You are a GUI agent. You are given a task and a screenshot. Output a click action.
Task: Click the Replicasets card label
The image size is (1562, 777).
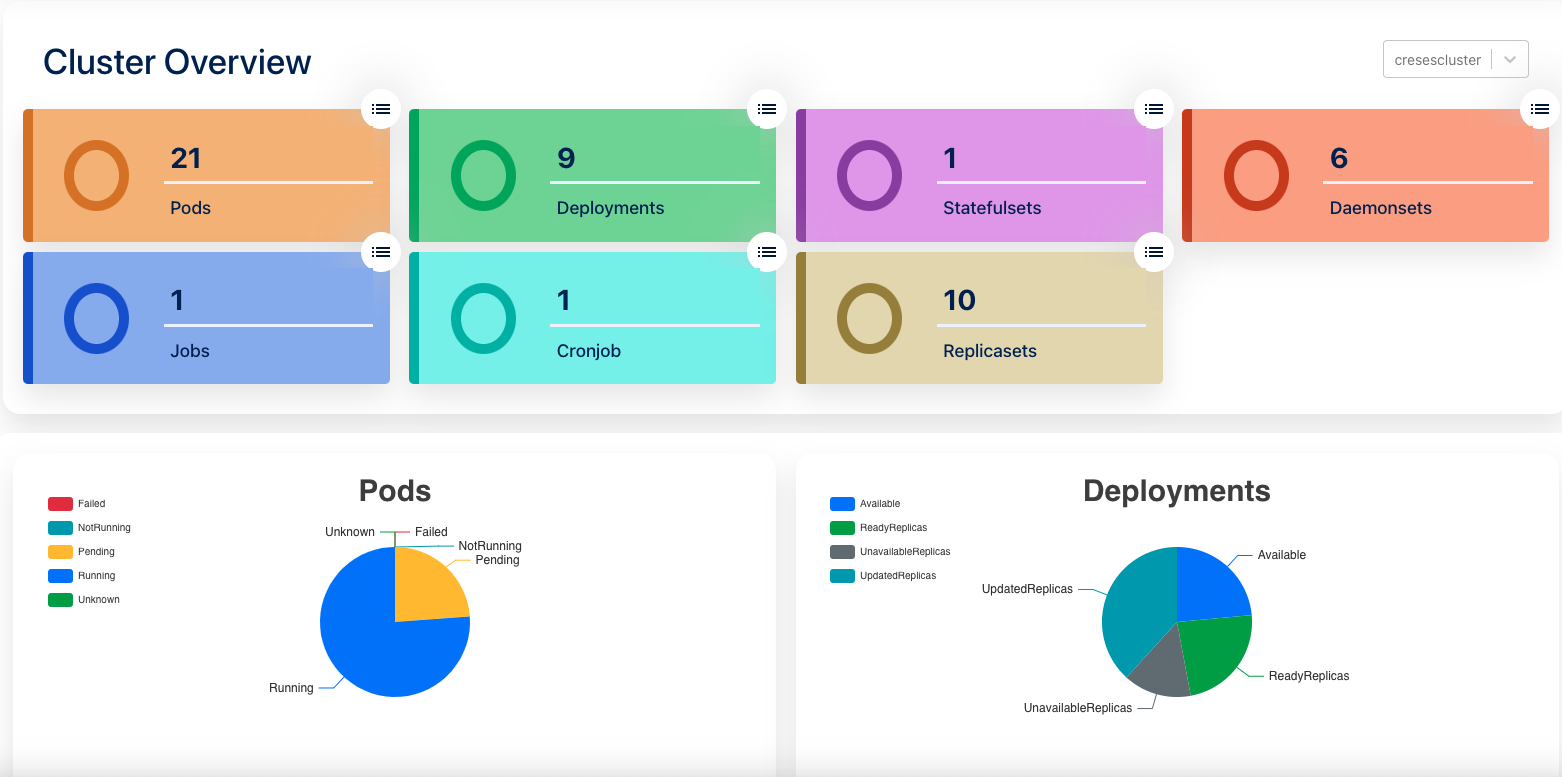989,351
